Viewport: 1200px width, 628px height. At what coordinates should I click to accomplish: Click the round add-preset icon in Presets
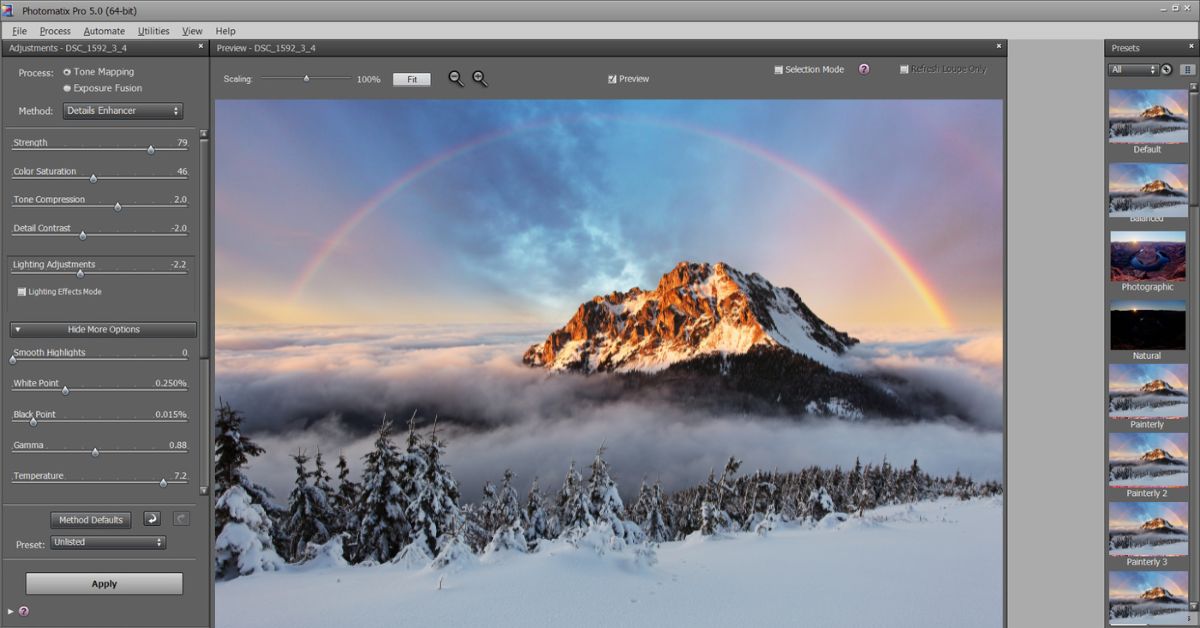click(x=1166, y=70)
